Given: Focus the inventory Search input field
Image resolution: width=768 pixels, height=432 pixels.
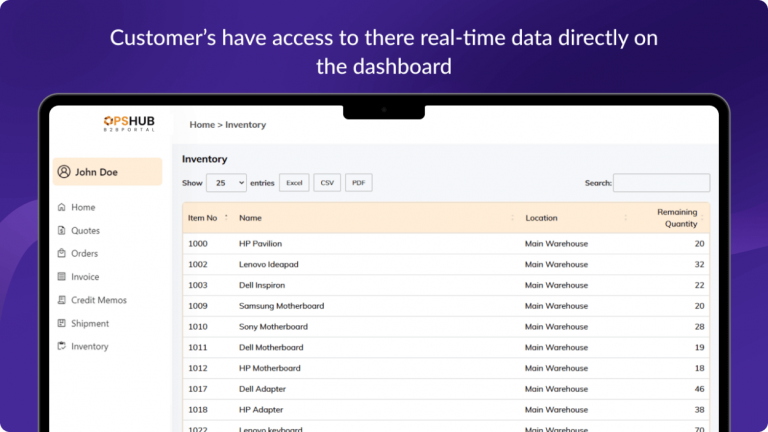Looking at the screenshot, I should click(661, 183).
